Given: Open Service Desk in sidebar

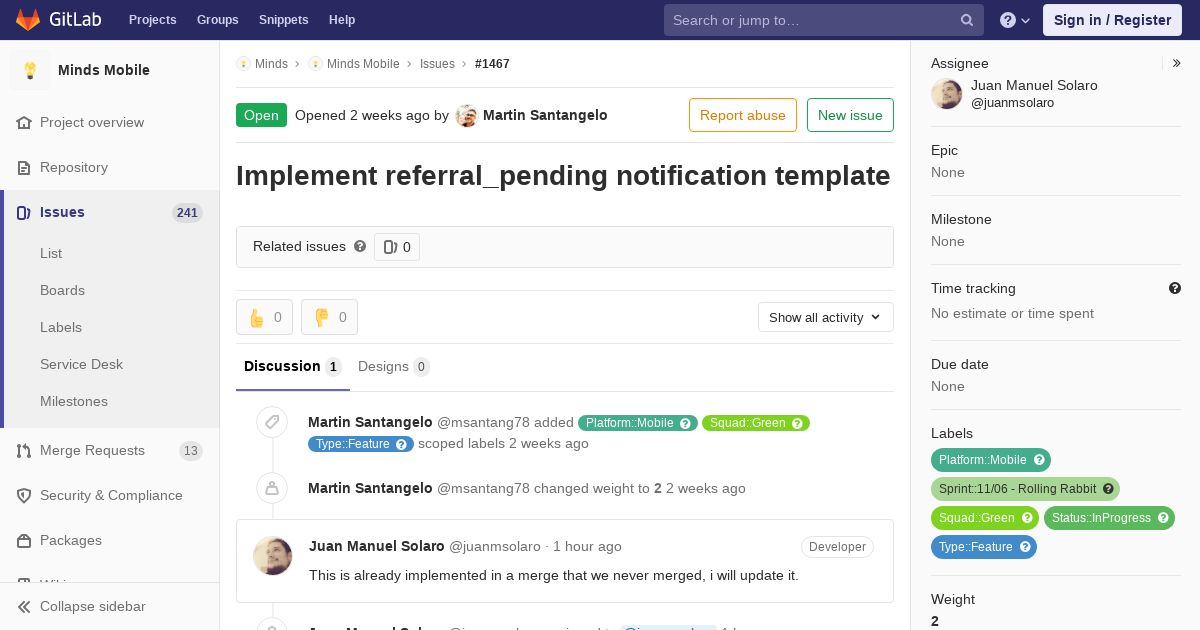Looking at the screenshot, I should point(81,364).
